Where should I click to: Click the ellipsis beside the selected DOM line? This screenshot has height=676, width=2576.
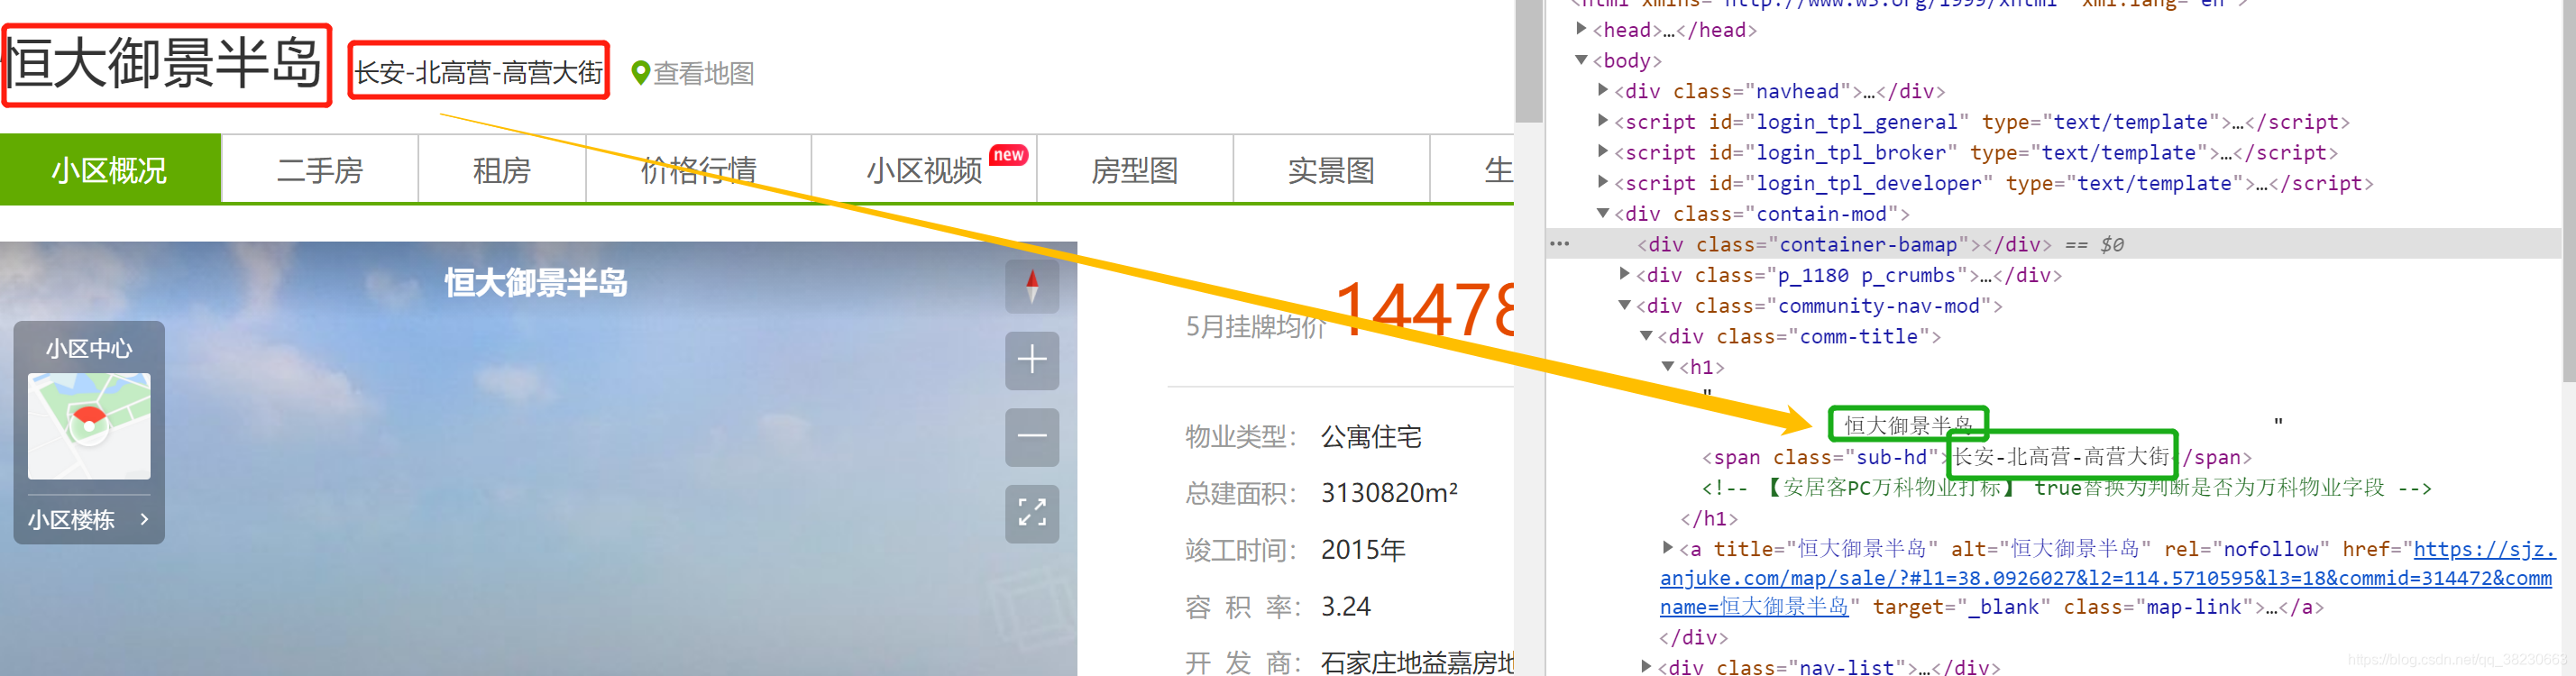point(1559,244)
